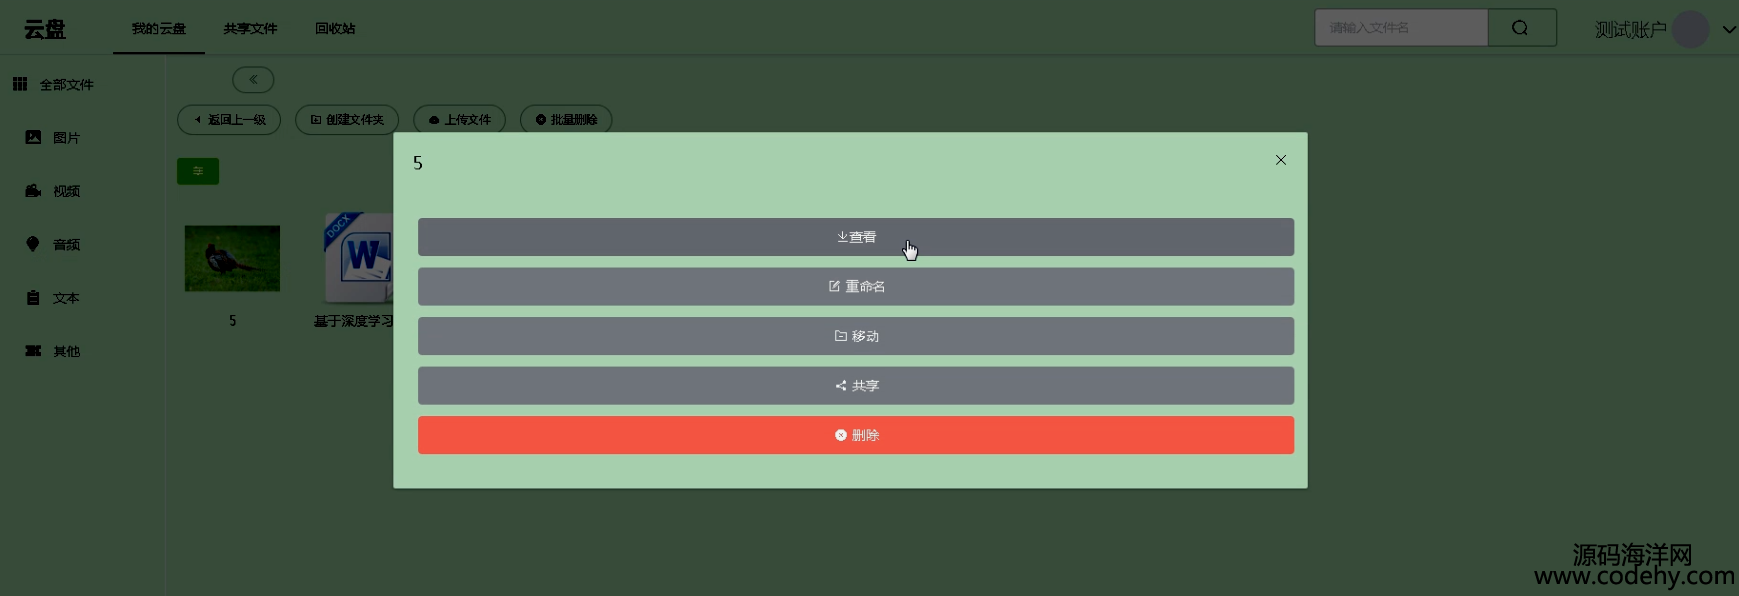Image resolution: width=1739 pixels, height=596 pixels.
Task: Click the user avatar circle
Action: click(1690, 29)
